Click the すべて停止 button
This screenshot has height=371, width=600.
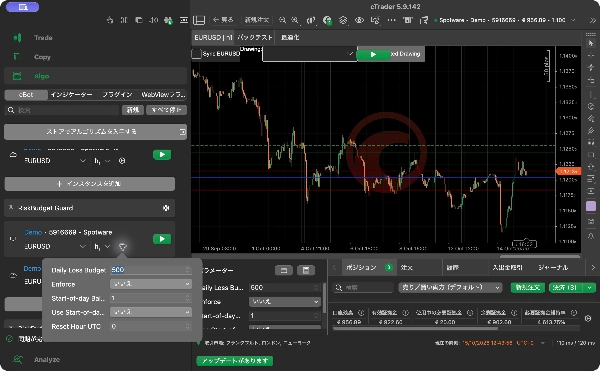166,110
